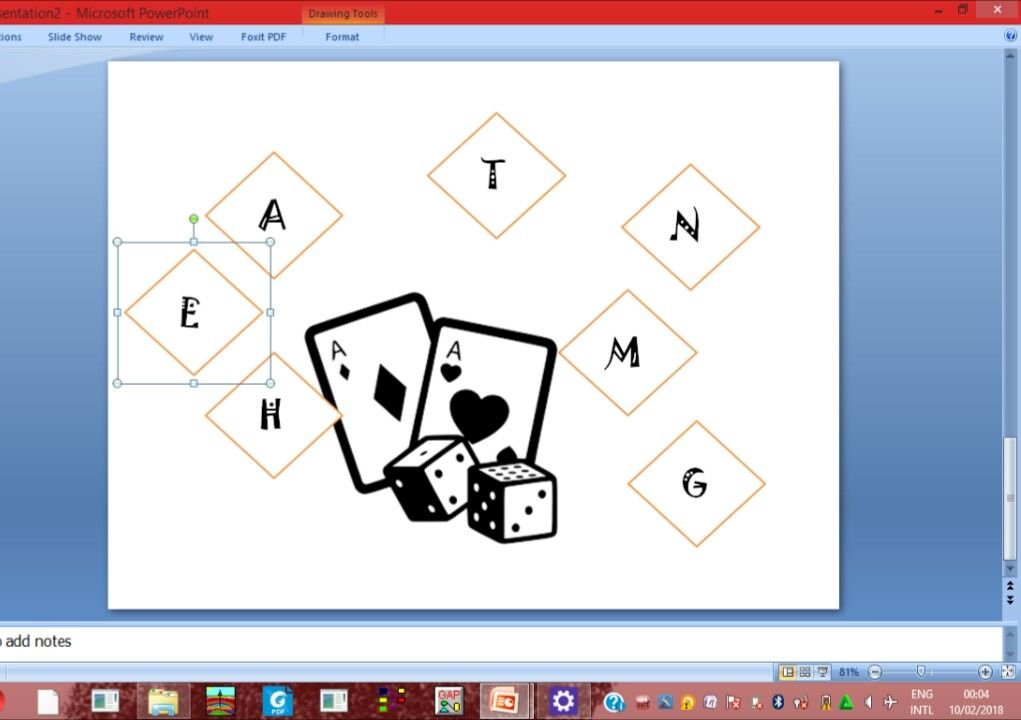Go to previous slide double-arrow button

tap(1010, 587)
